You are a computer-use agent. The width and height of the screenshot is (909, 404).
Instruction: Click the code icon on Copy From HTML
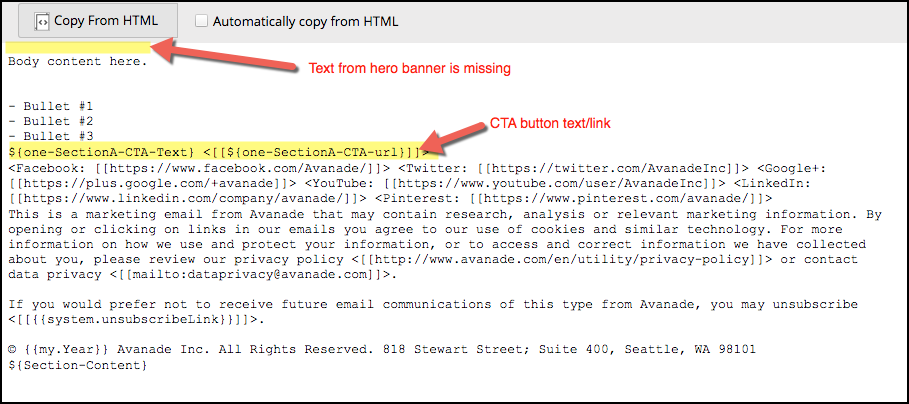42,21
